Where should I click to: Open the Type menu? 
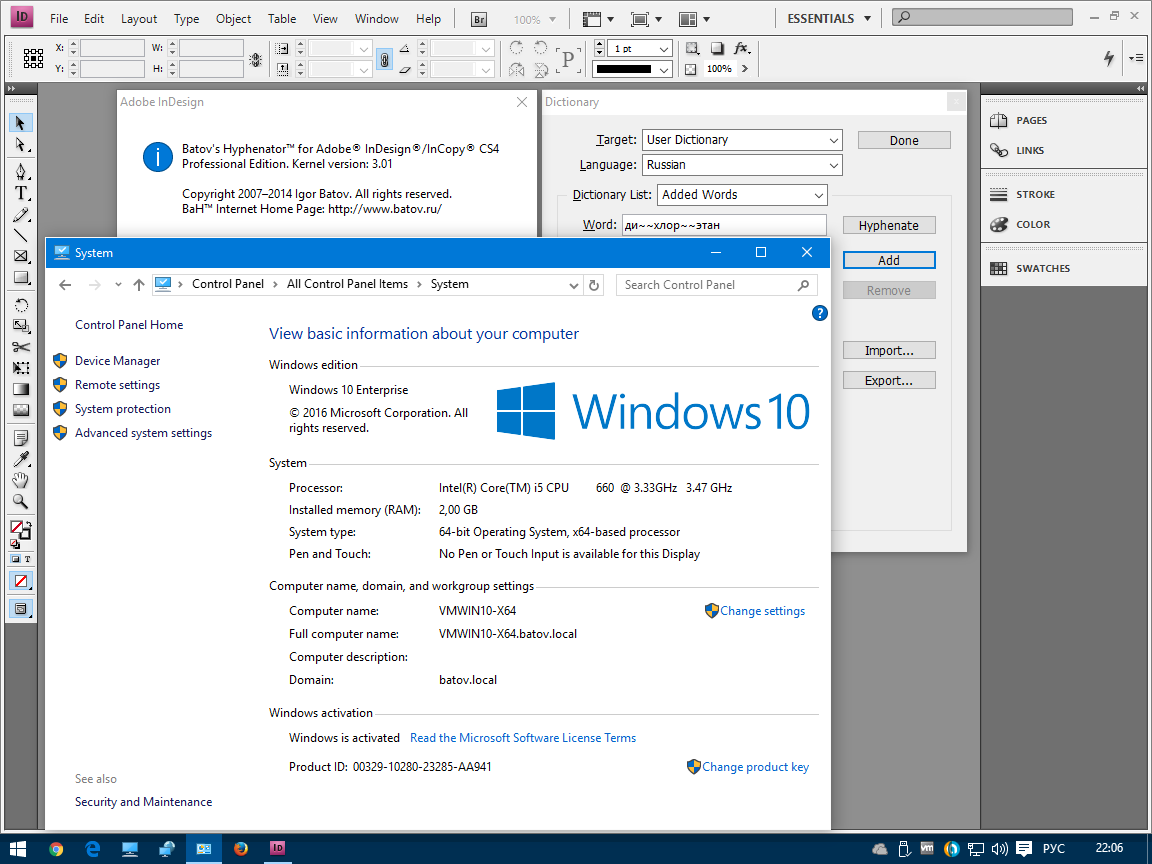(x=186, y=19)
